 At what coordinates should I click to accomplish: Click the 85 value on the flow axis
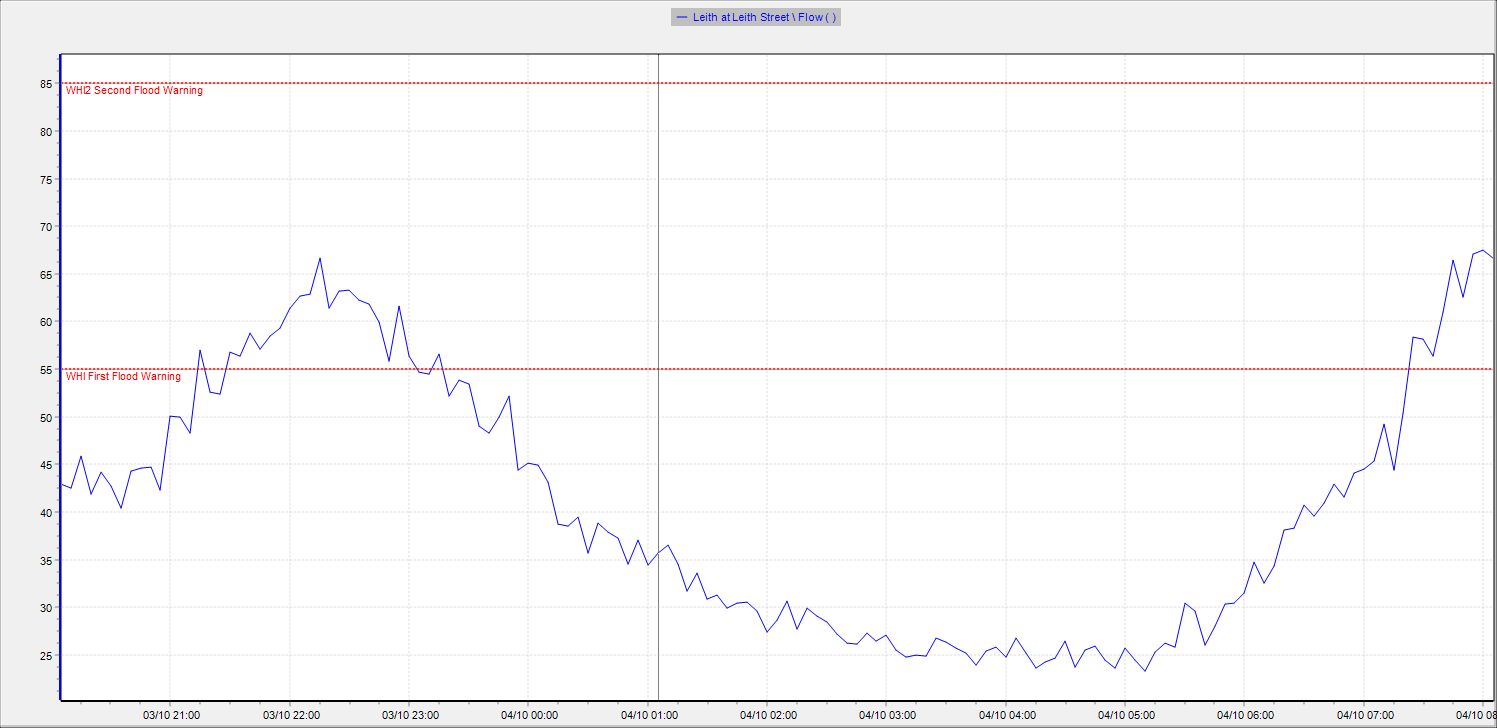point(44,84)
